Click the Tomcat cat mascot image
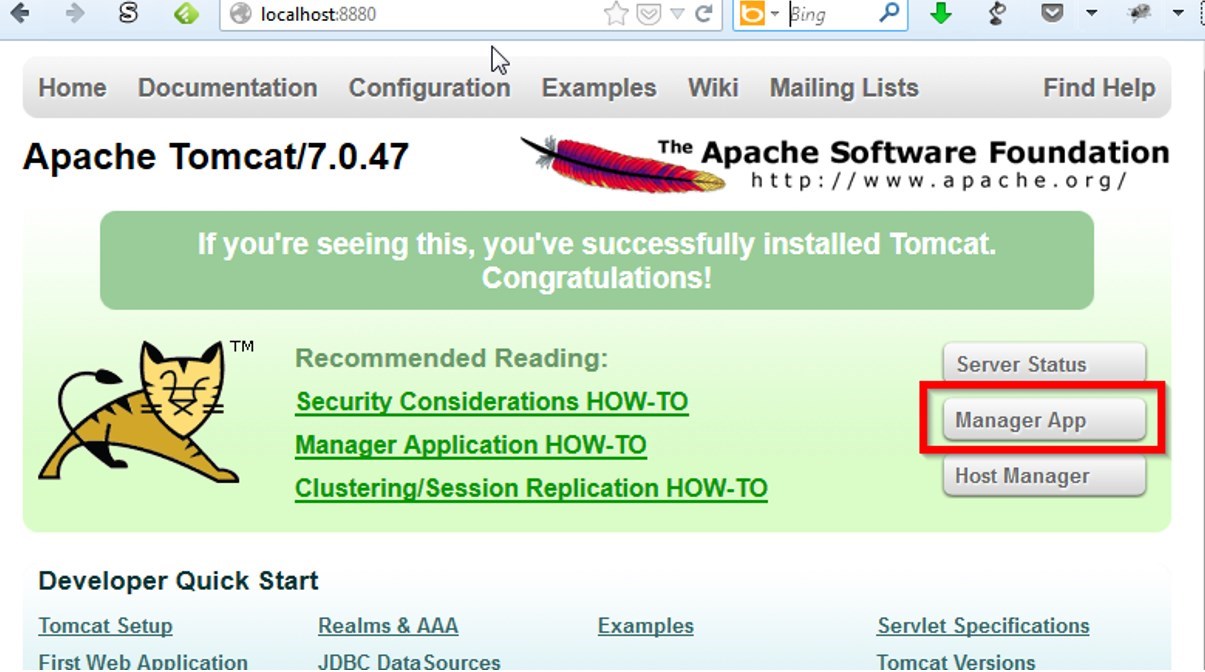Image resolution: width=1205 pixels, height=672 pixels. [x=145, y=411]
